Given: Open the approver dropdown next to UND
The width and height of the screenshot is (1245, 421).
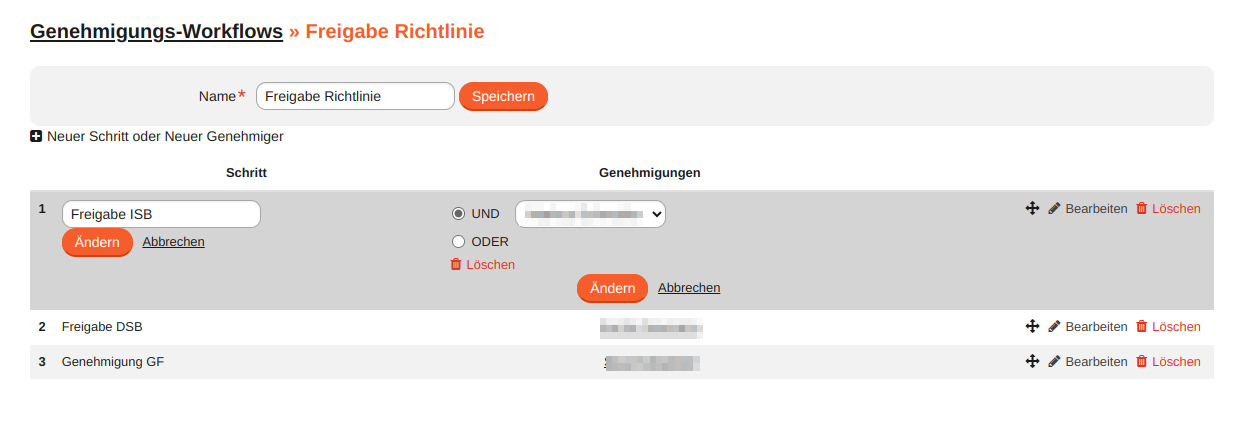Looking at the screenshot, I should (x=590, y=214).
